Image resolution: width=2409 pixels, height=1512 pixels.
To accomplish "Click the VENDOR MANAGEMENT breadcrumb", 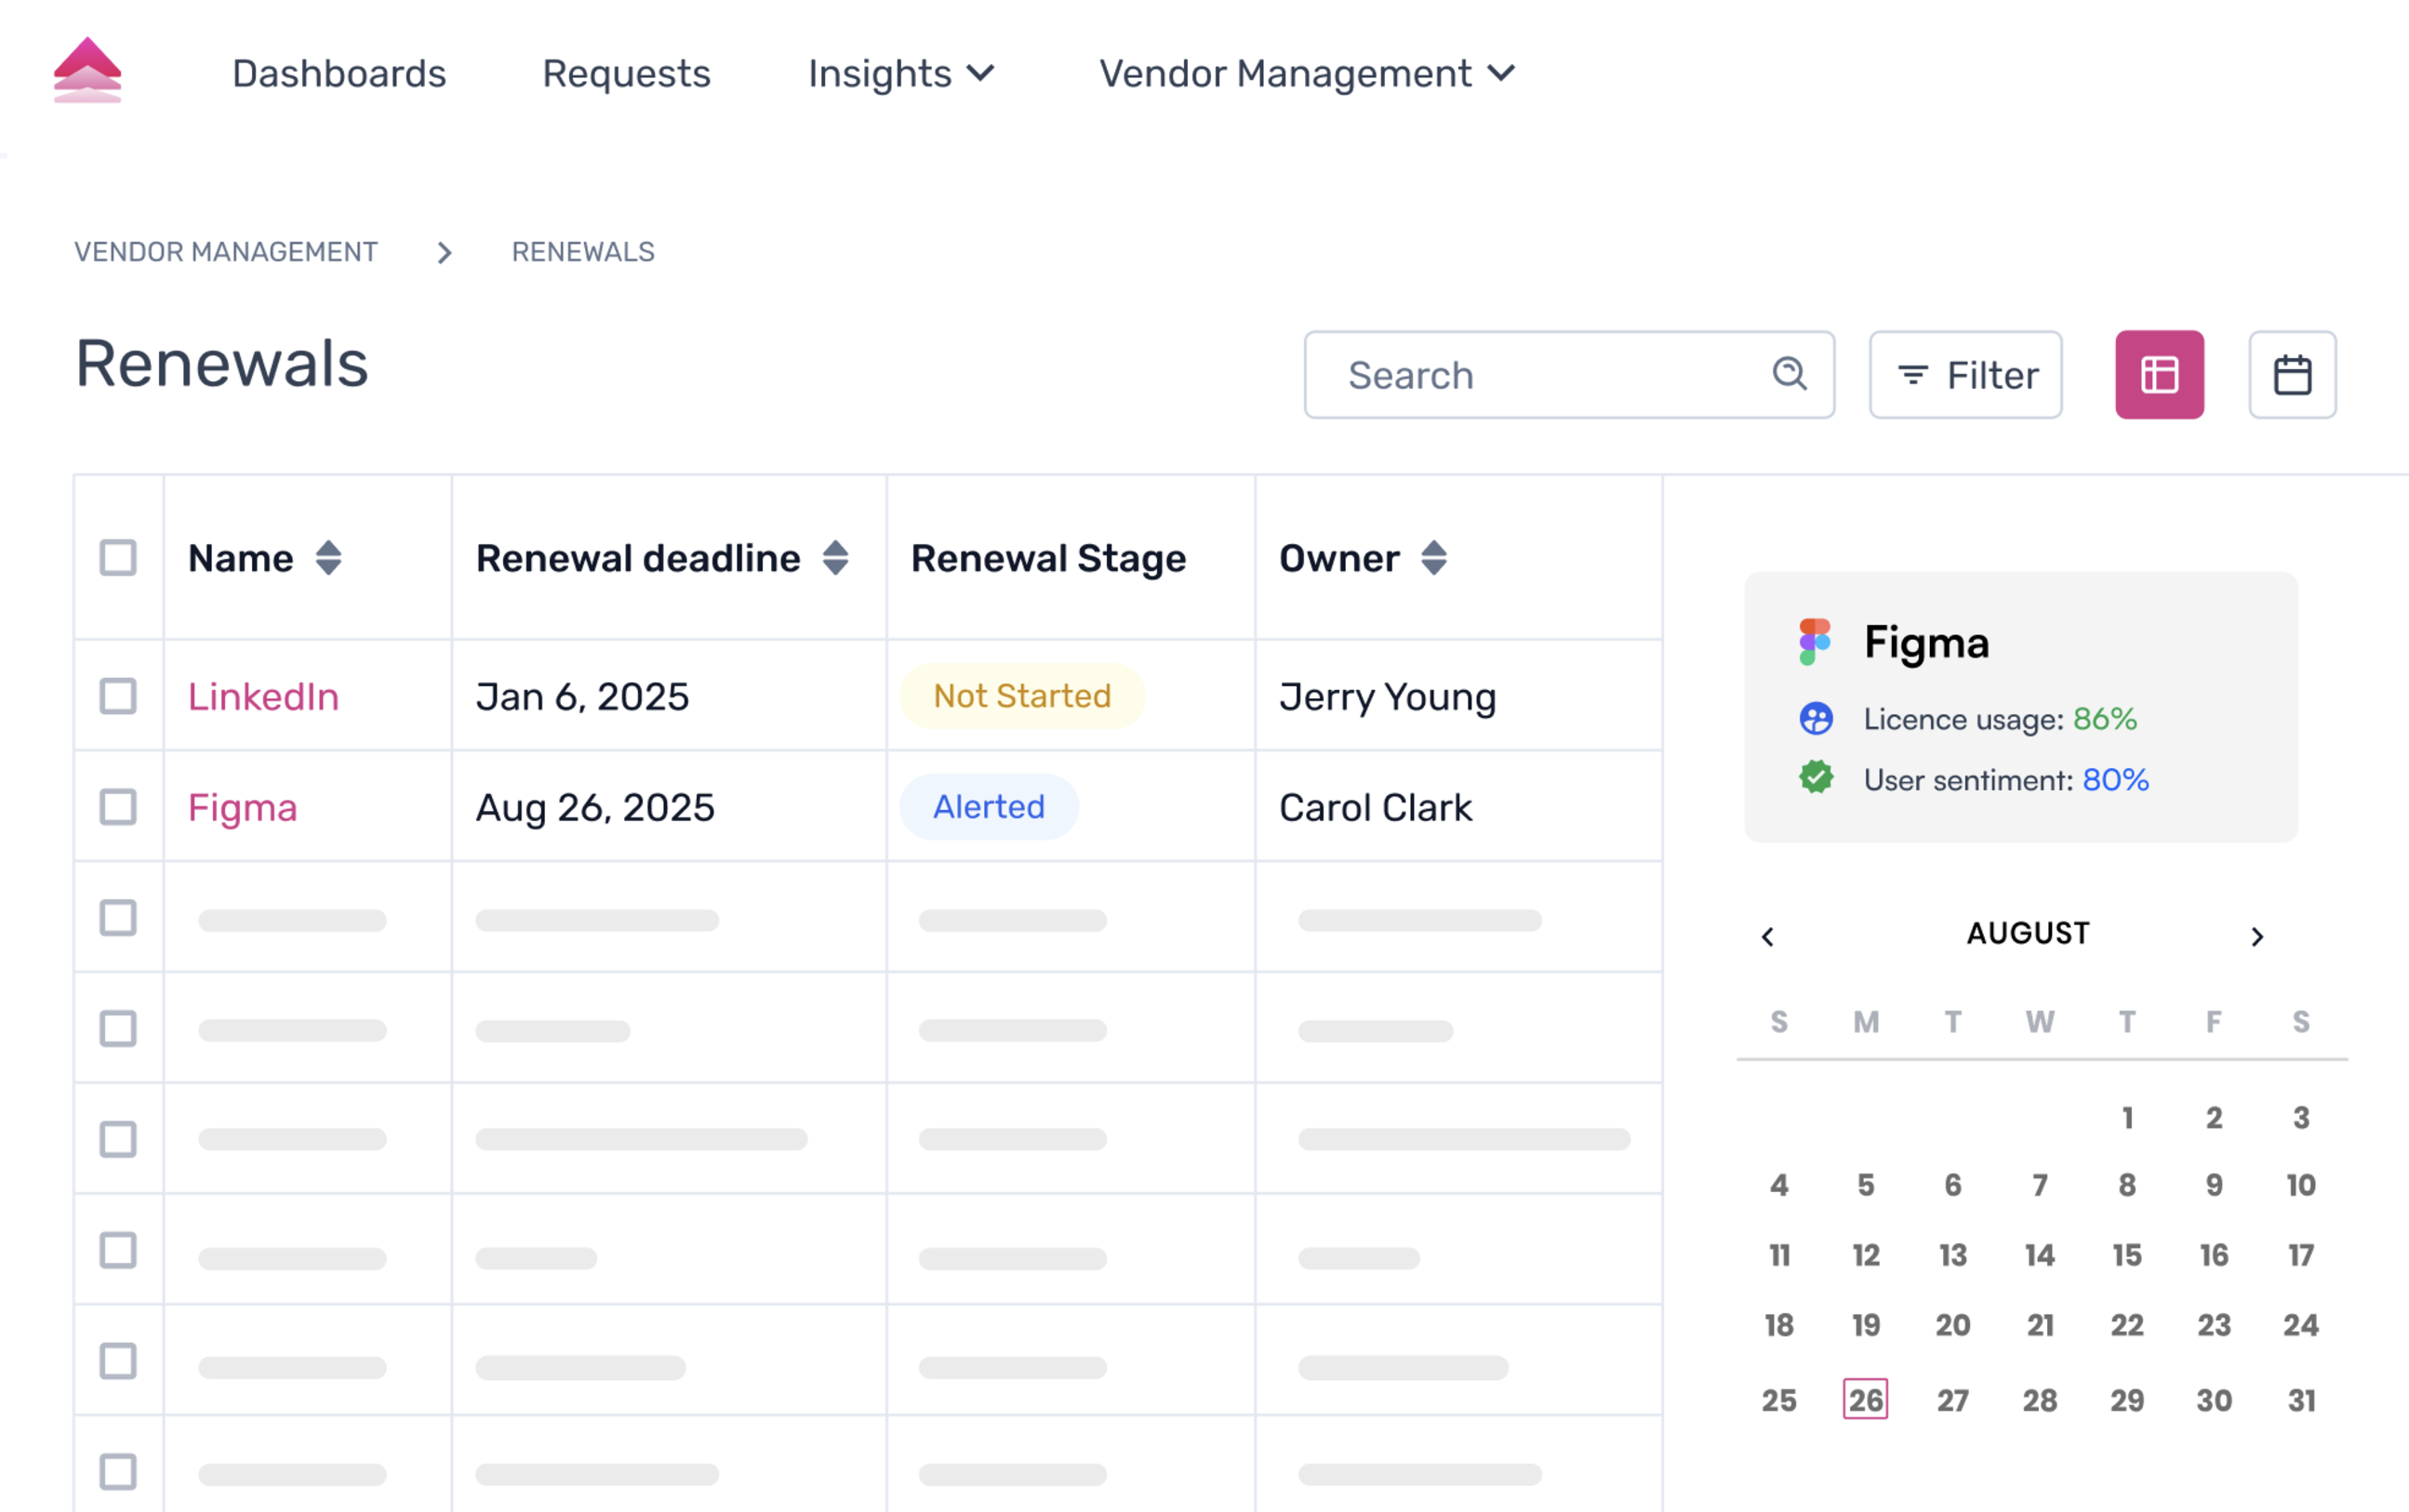I will tap(226, 252).
